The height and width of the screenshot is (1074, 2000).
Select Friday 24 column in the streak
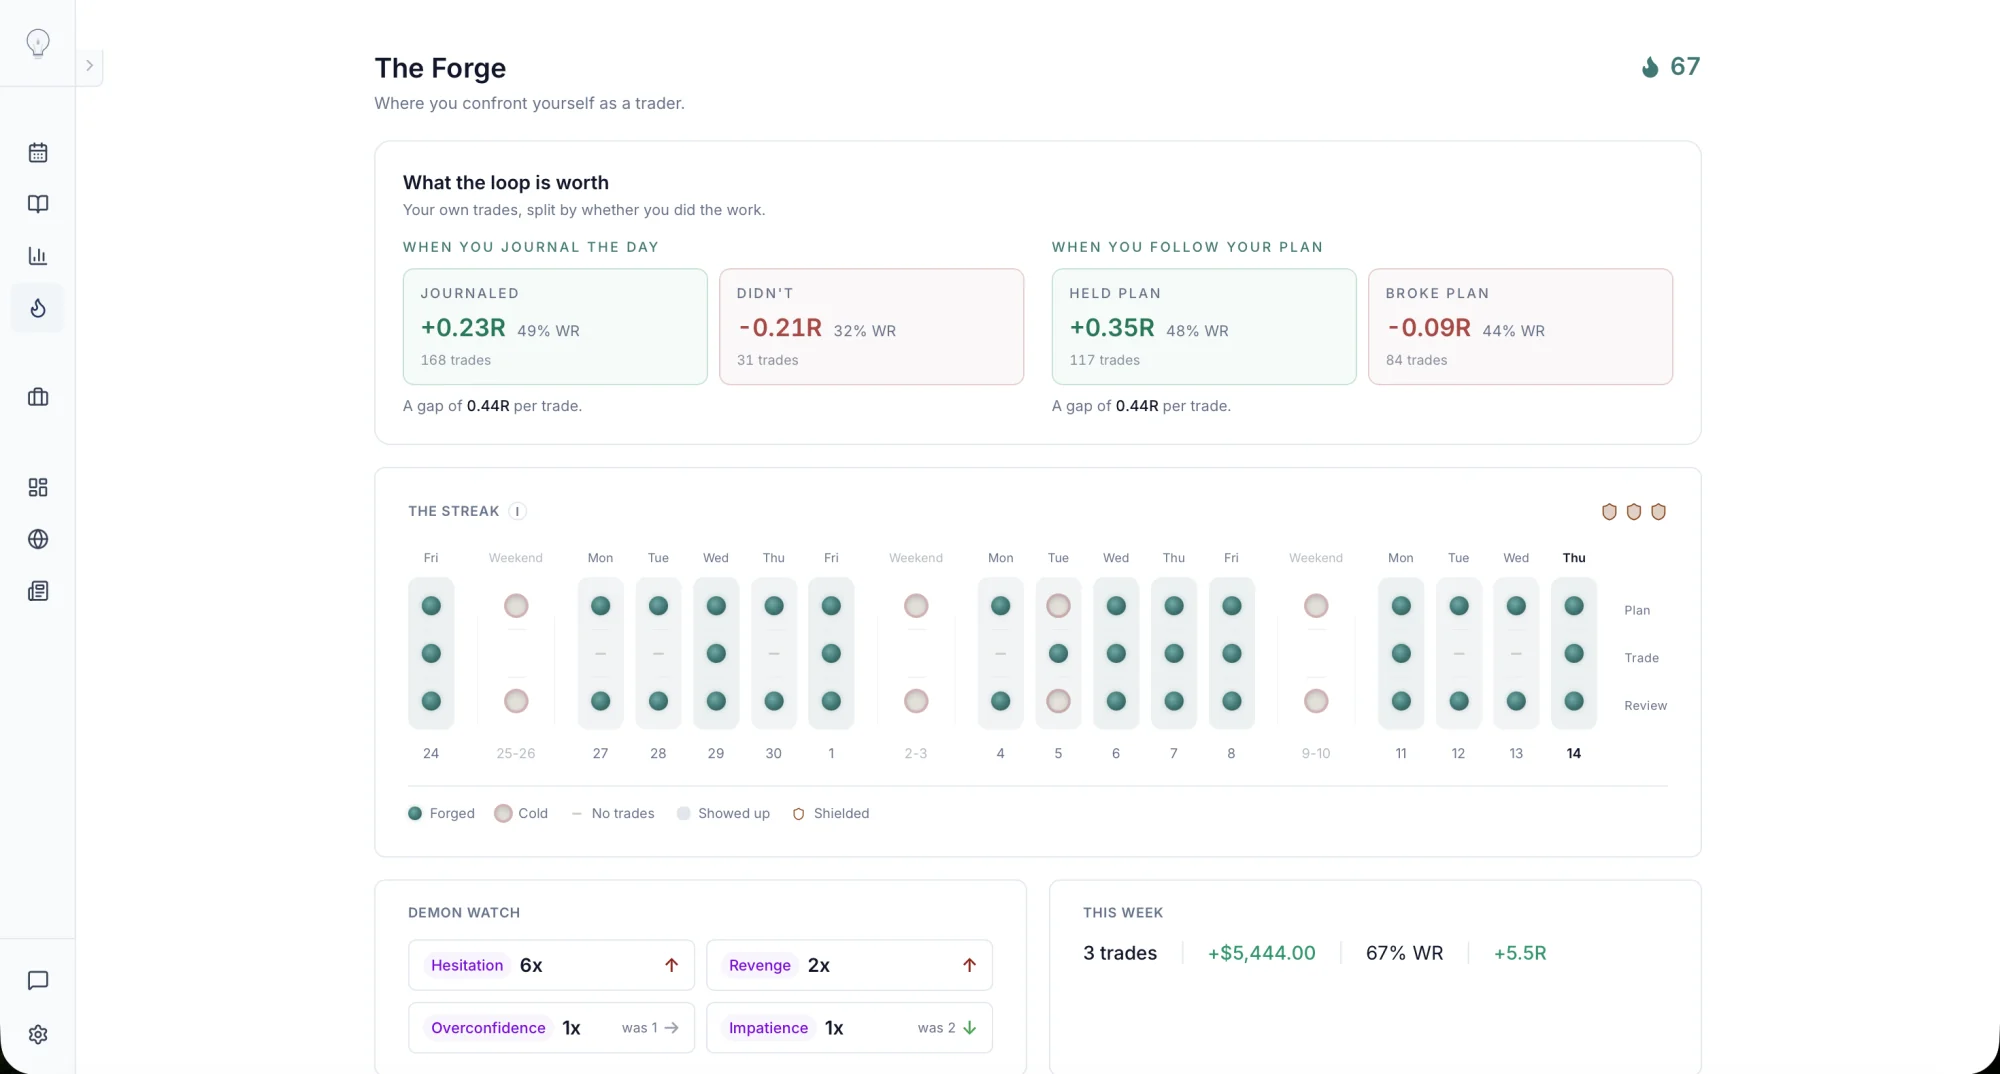coord(431,653)
